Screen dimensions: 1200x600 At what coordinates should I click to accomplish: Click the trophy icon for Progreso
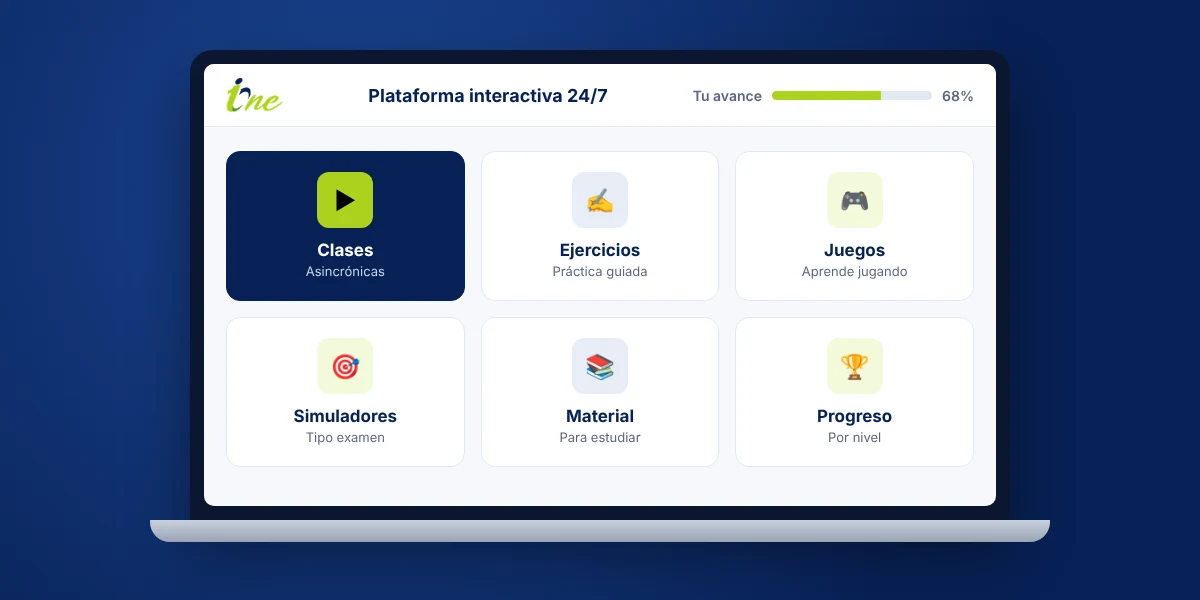pos(854,366)
